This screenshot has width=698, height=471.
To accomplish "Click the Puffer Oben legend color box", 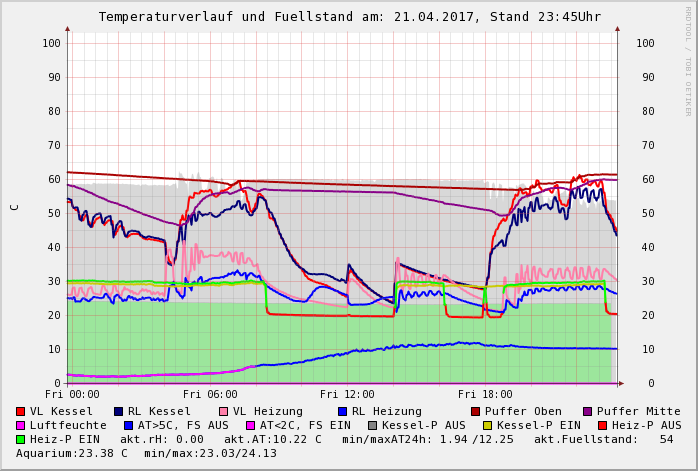I will click(x=476, y=411).
